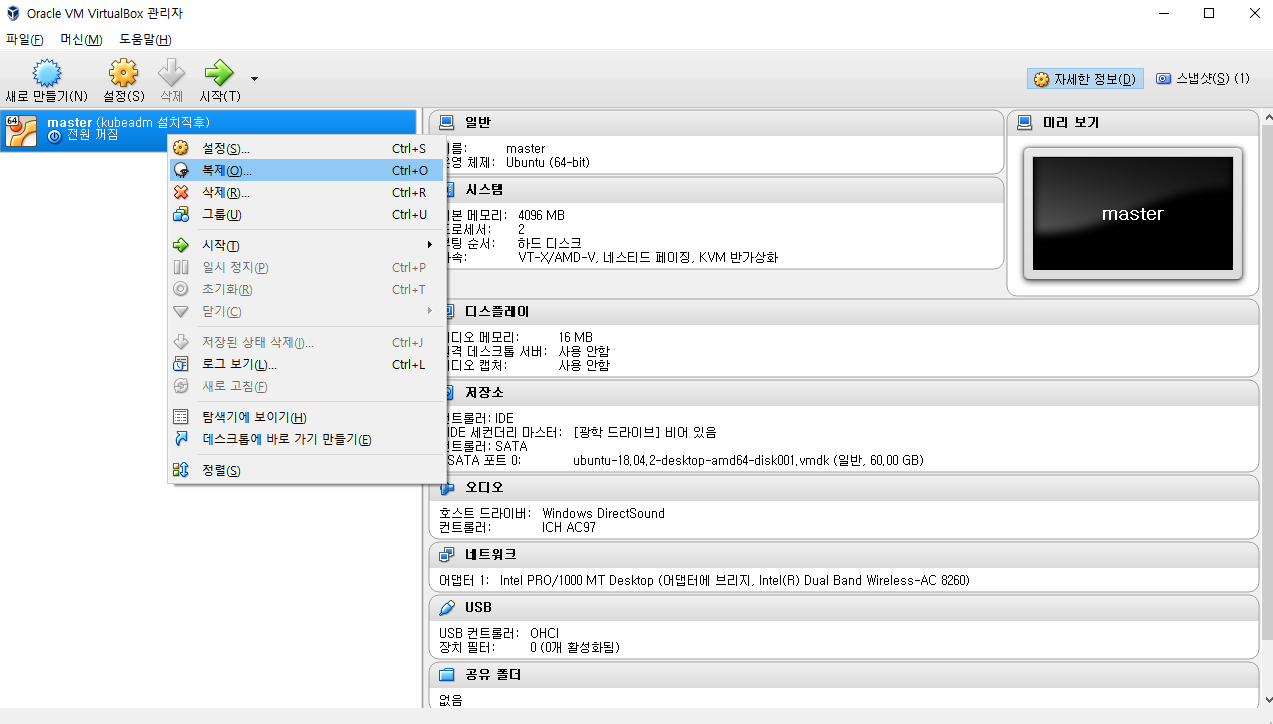This screenshot has height=724, width=1273.
Task: Click the green arrow icon beside 시작(T)
Action: 181,245
